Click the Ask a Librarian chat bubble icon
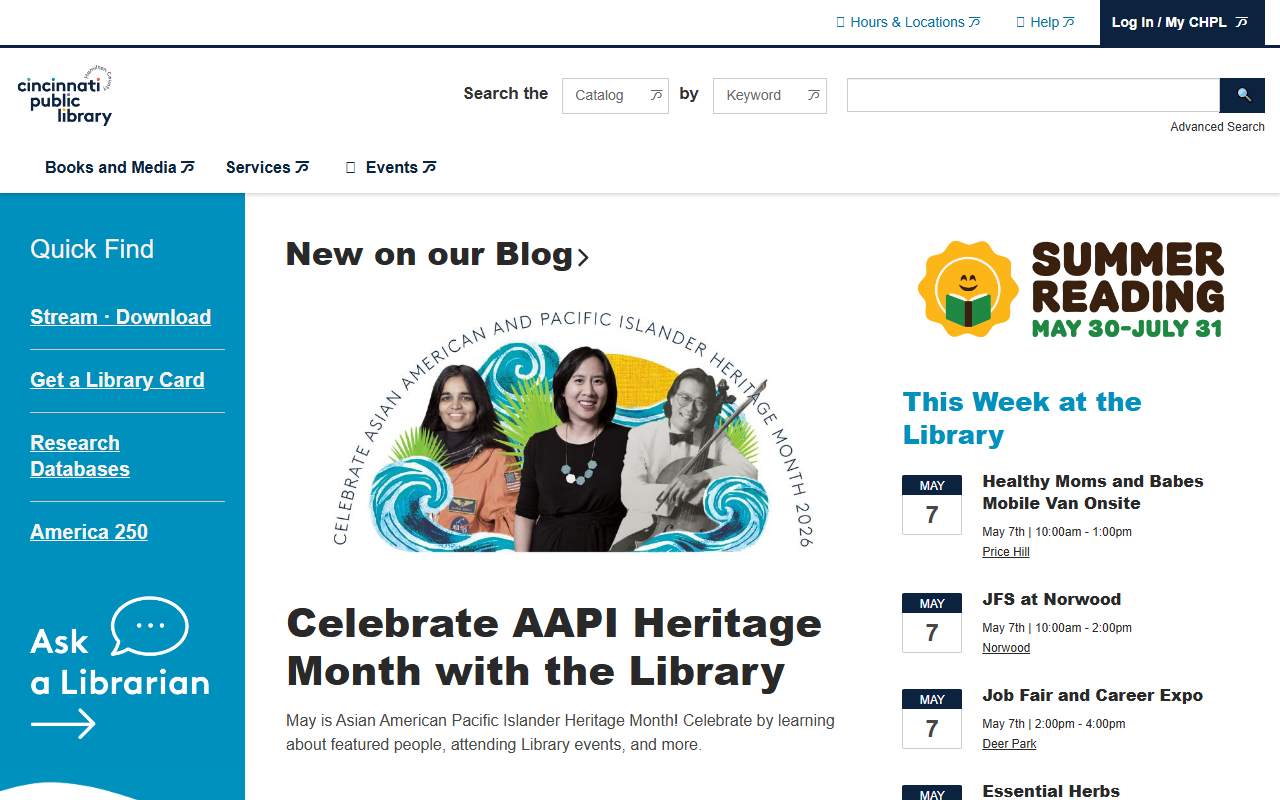 coord(149,626)
